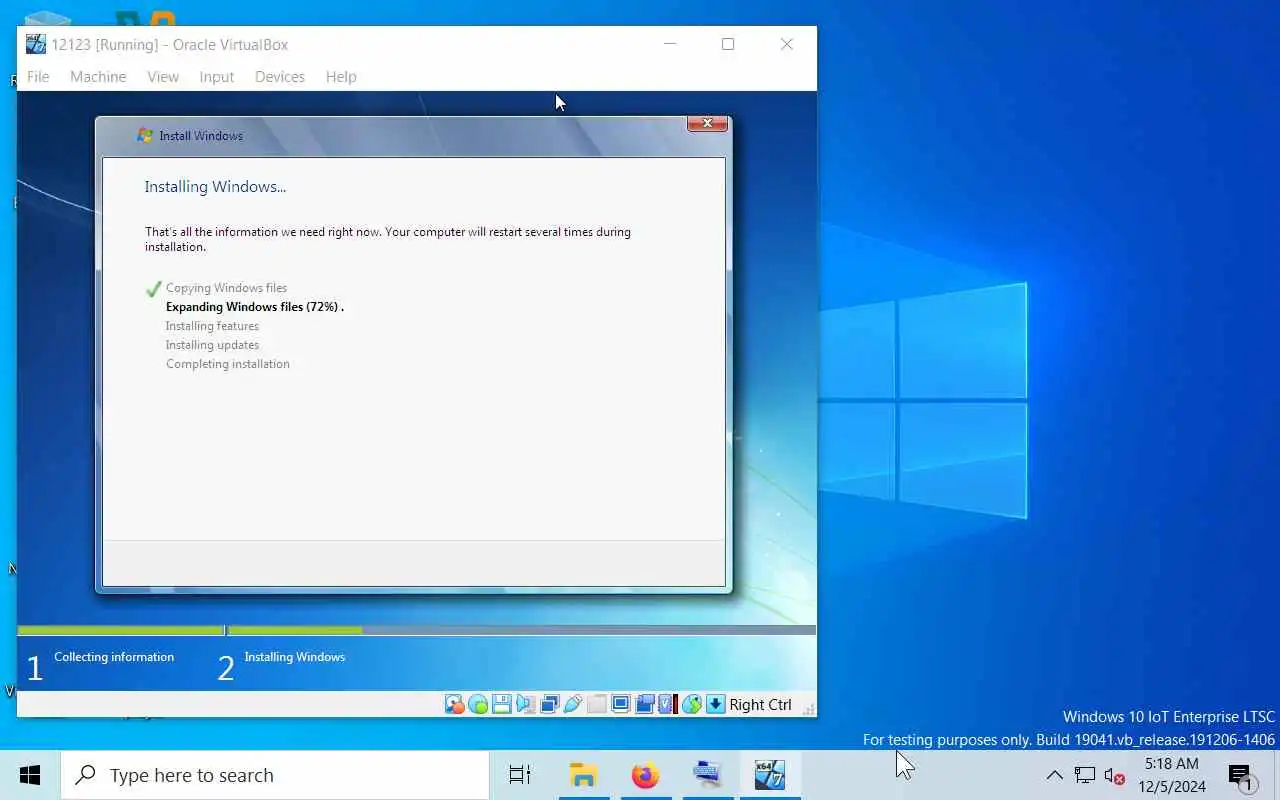Screen dimensions: 1280x800
Task: Minimize the Oracle VirtualBox window
Action: pos(670,44)
